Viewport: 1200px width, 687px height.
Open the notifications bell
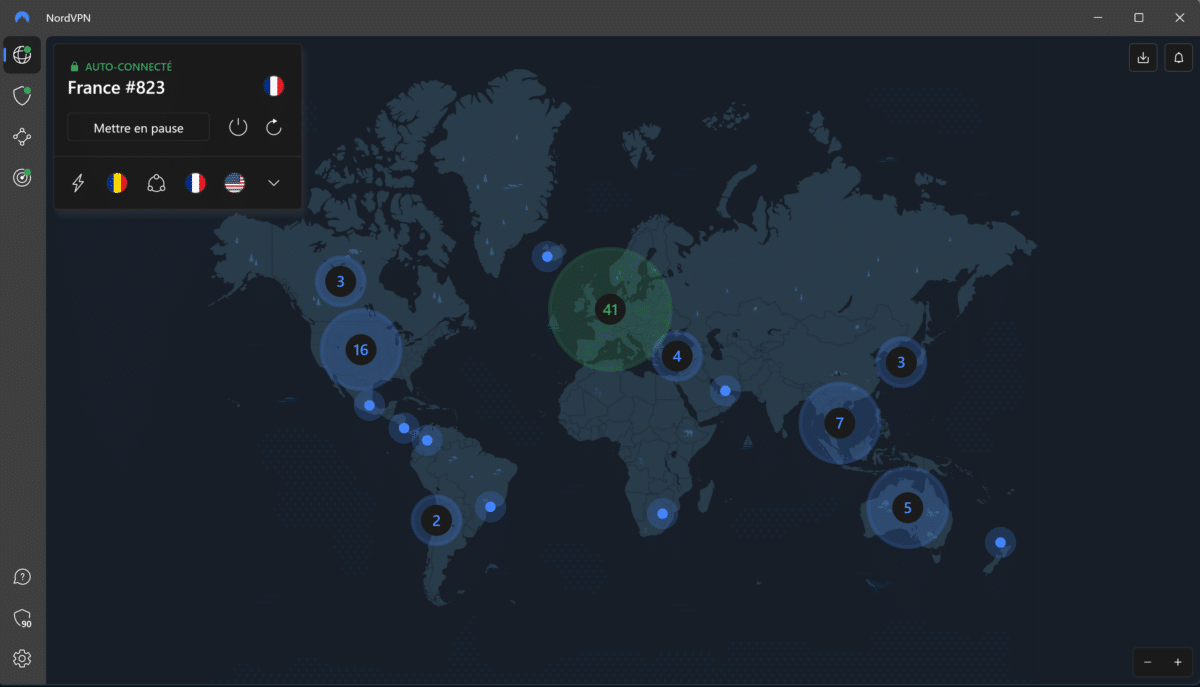[x=1178, y=58]
